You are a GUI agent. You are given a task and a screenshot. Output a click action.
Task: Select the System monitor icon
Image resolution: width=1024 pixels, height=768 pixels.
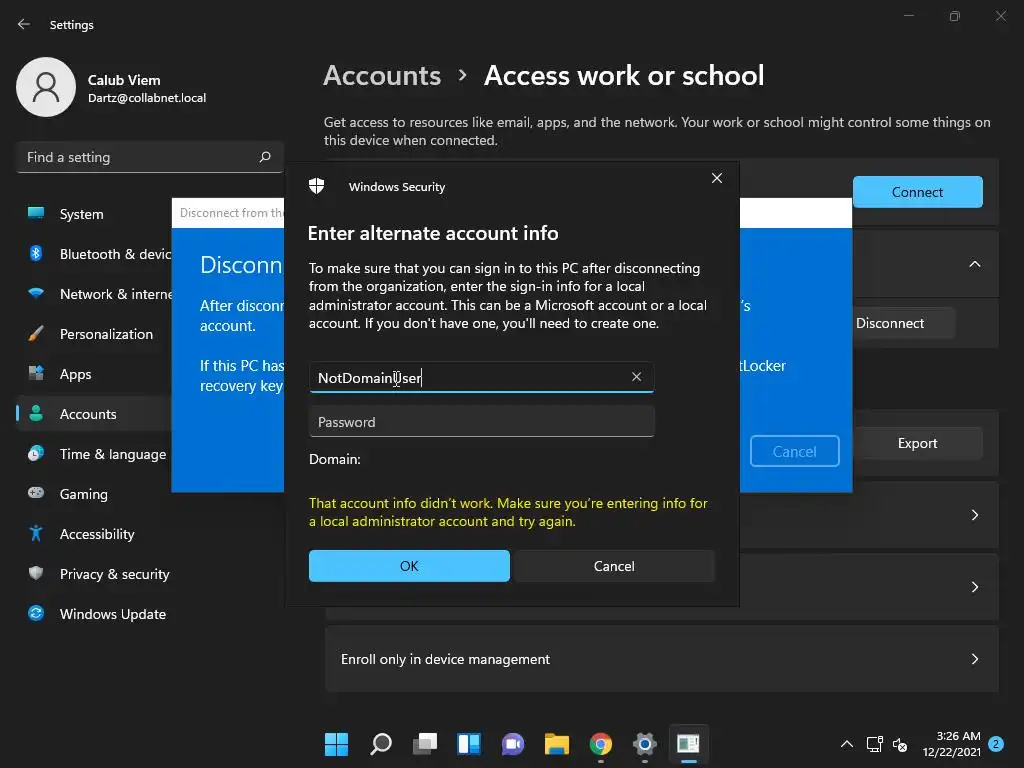coord(36,214)
